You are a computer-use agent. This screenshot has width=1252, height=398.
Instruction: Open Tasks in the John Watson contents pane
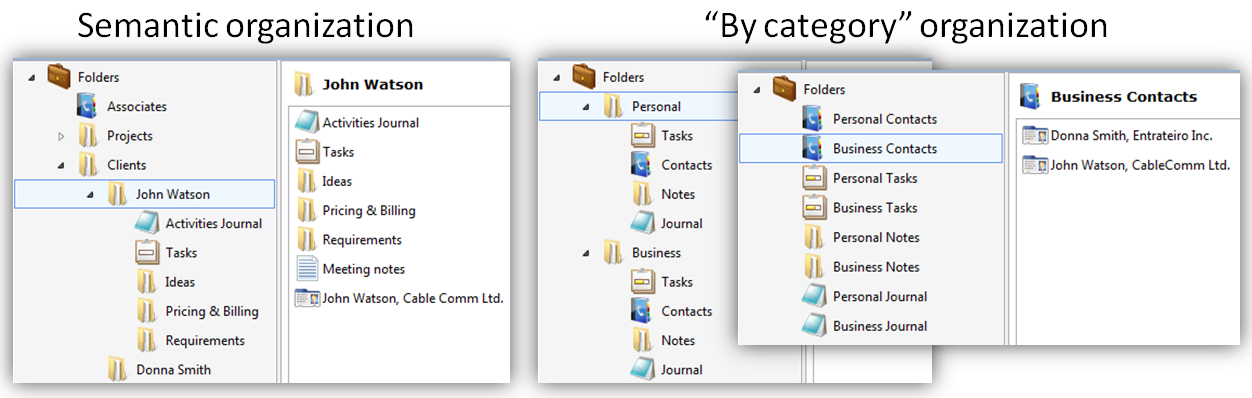(x=338, y=152)
